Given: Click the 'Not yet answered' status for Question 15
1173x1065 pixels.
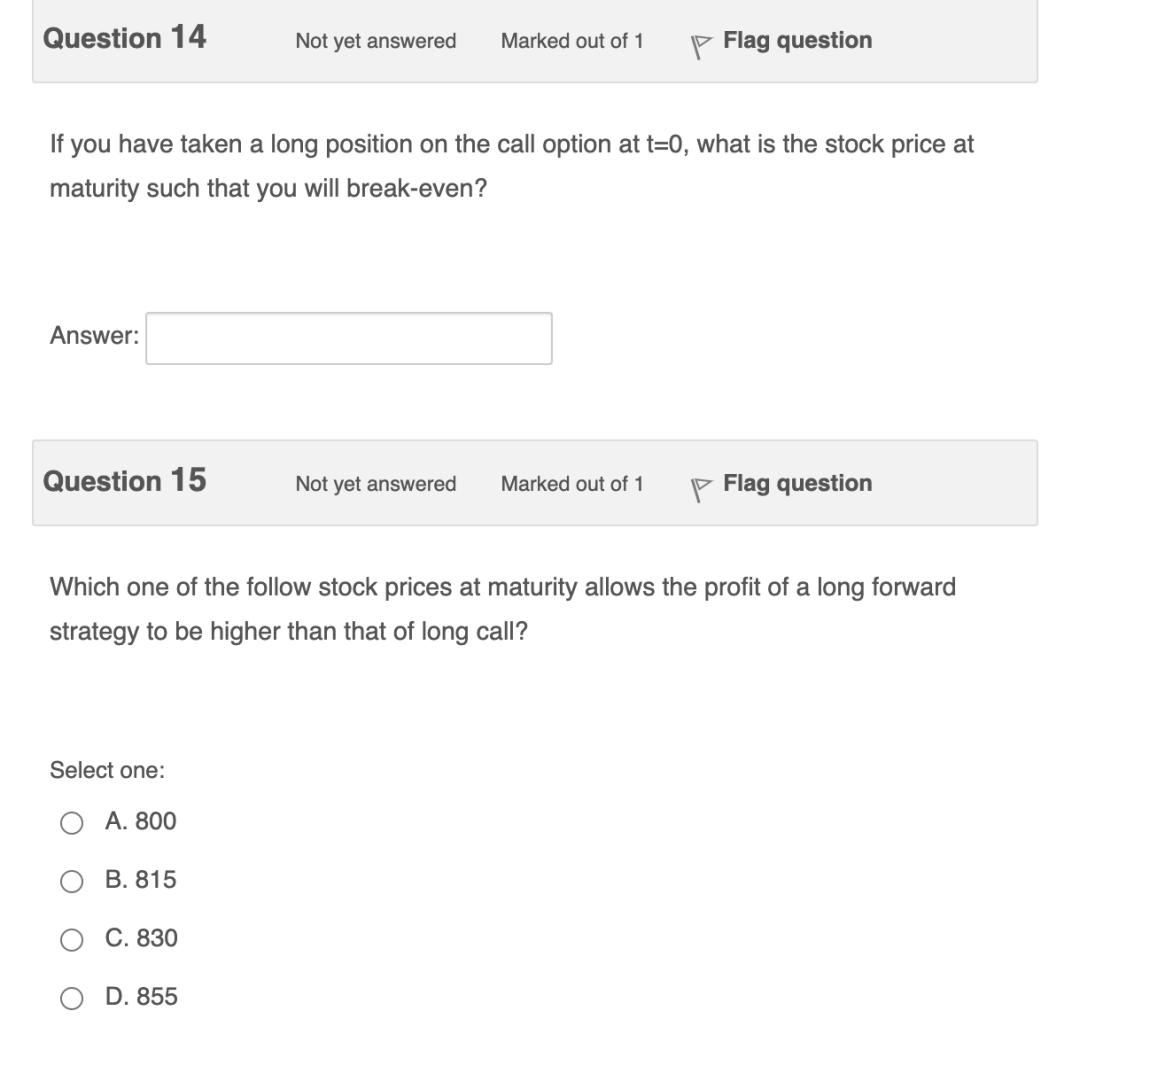Looking at the screenshot, I should point(375,484).
